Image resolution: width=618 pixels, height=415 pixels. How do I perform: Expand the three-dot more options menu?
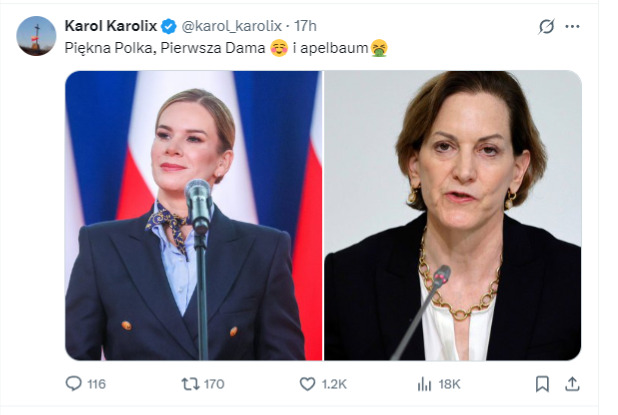point(572,27)
